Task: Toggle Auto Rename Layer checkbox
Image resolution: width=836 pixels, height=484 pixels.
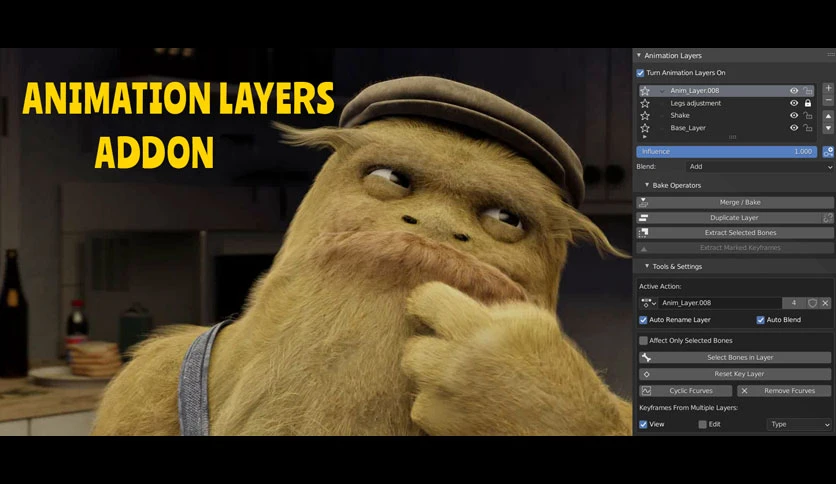Action: 643,320
